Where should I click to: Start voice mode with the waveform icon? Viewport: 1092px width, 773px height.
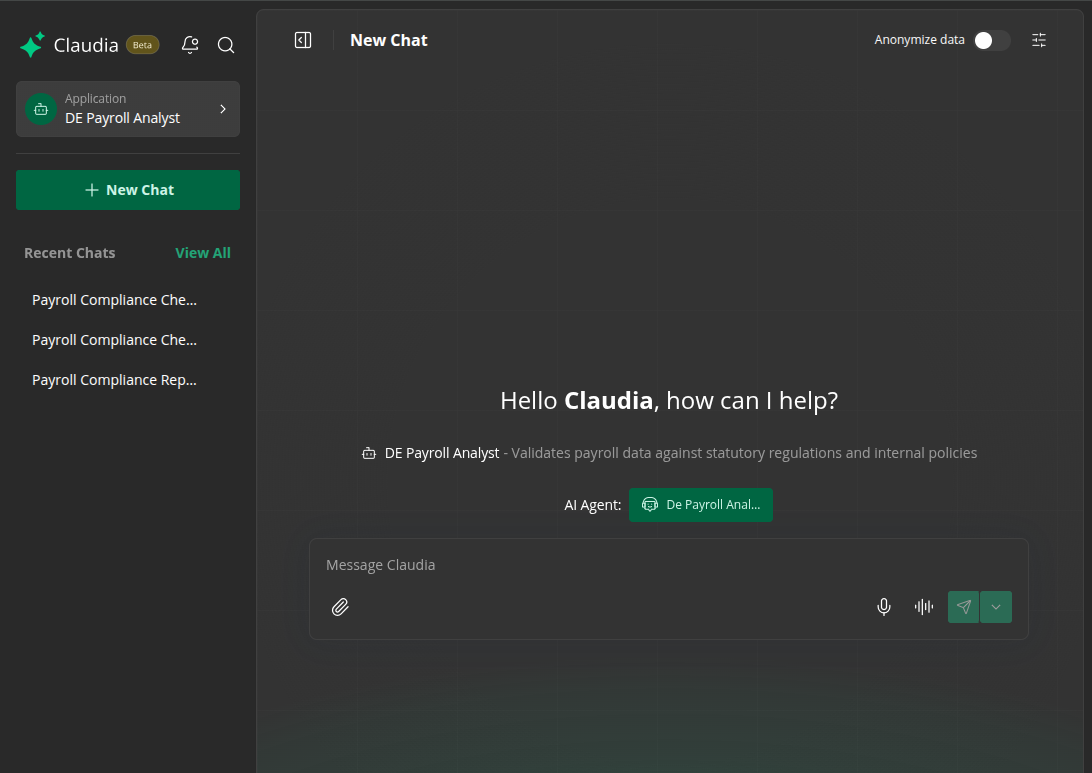click(924, 607)
